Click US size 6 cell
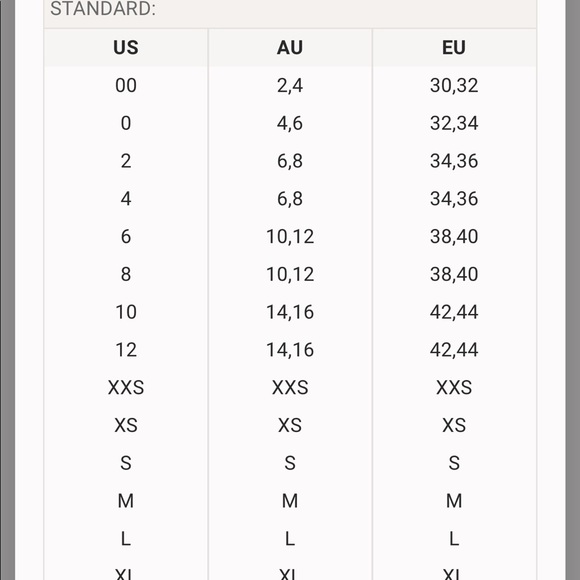Image resolution: width=580 pixels, height=580 pixels. click(126, 236)
